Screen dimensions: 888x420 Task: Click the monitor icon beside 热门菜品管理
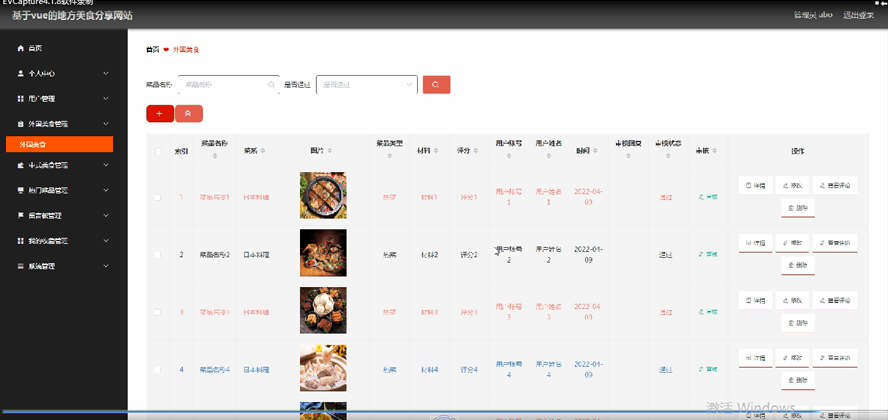tap(21, 191)
